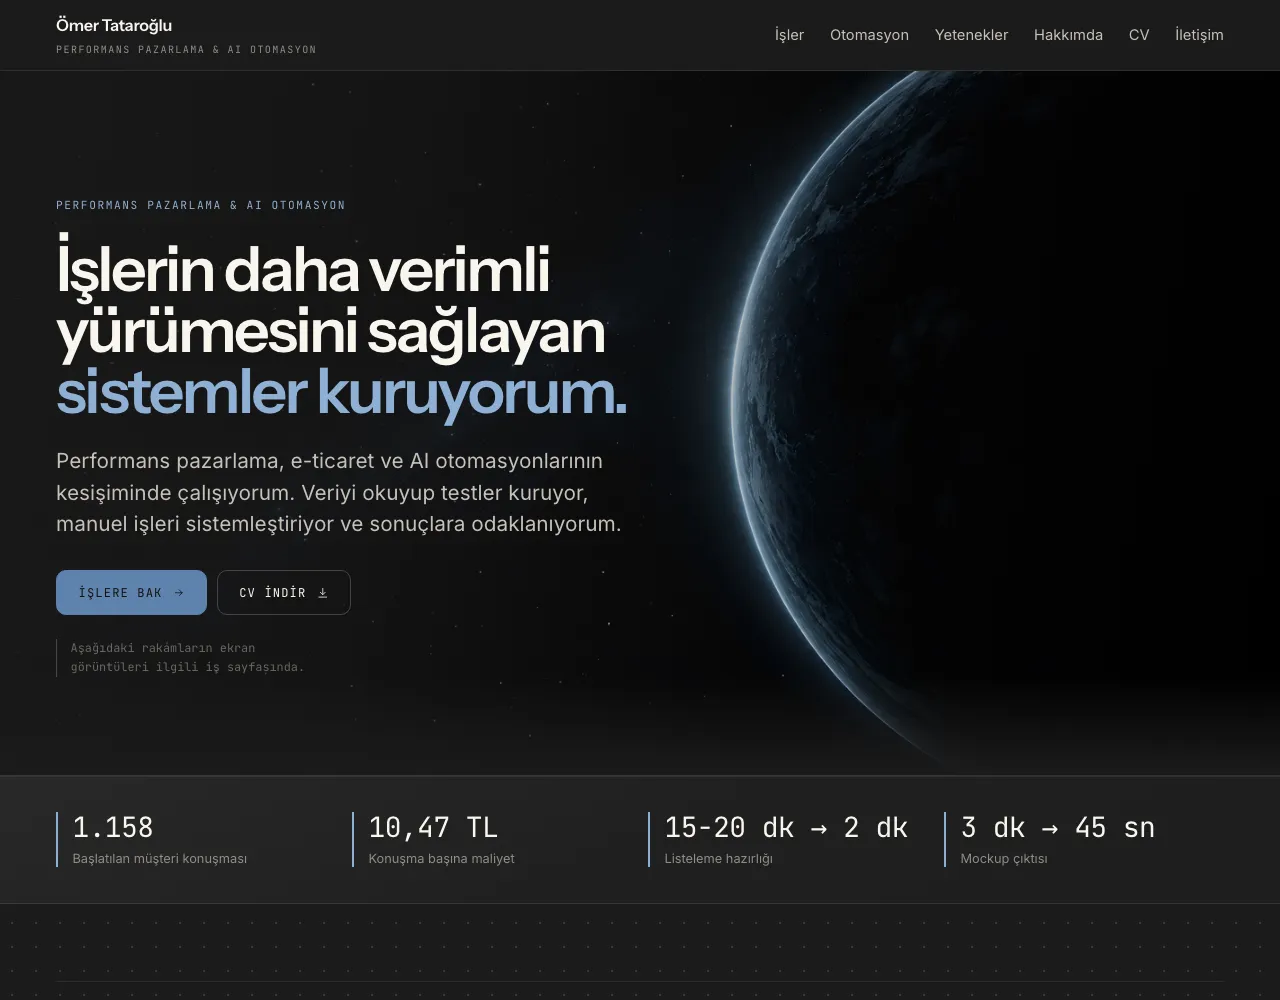Click the 1.158 stat value

pyautogui.click(x=113, y=828)
